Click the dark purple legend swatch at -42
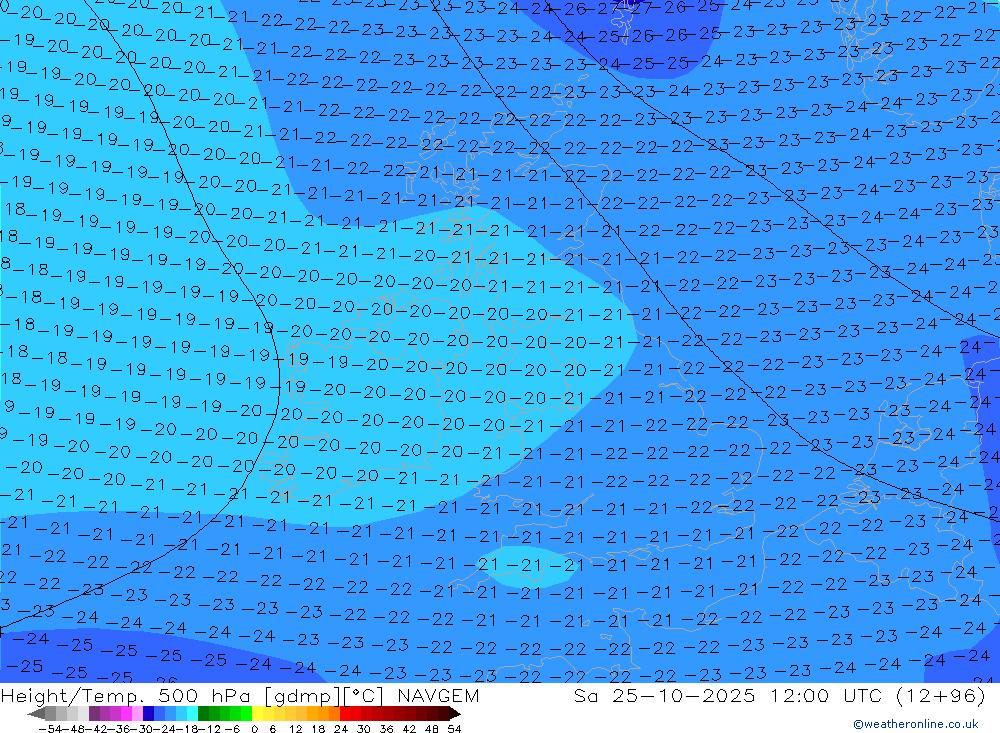The height and width of the screenshot is (733, 1000). point(94,713)
